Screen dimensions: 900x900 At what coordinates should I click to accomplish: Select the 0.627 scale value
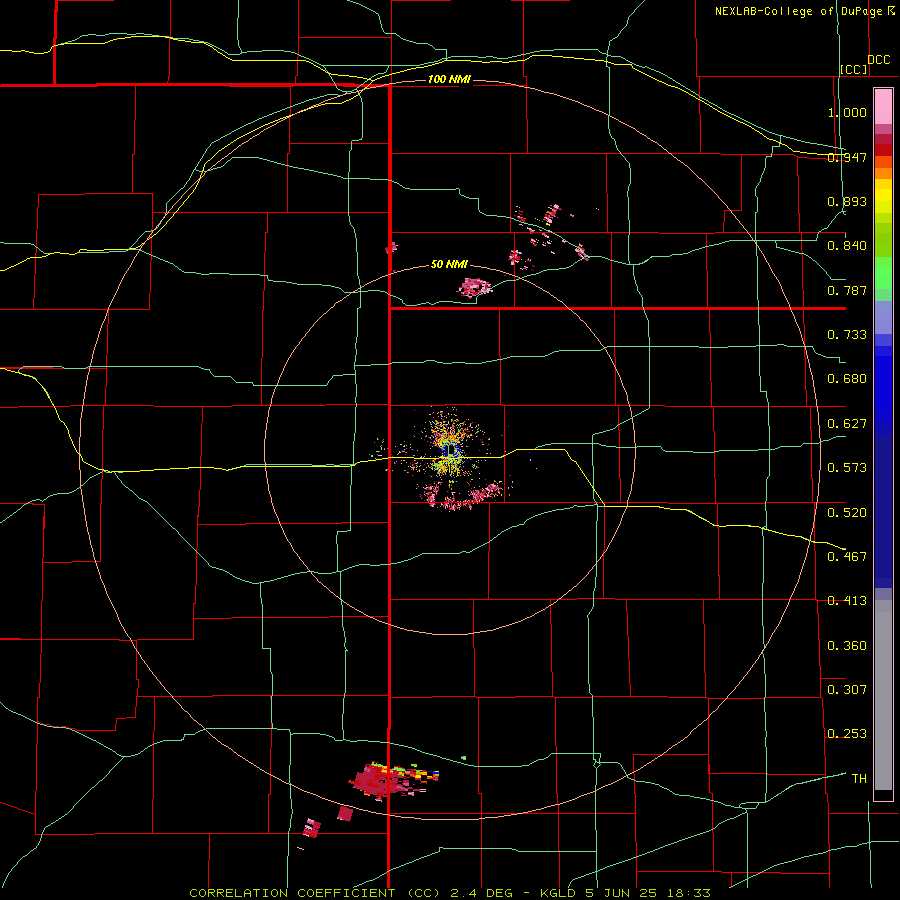click(x=847, y=424)
